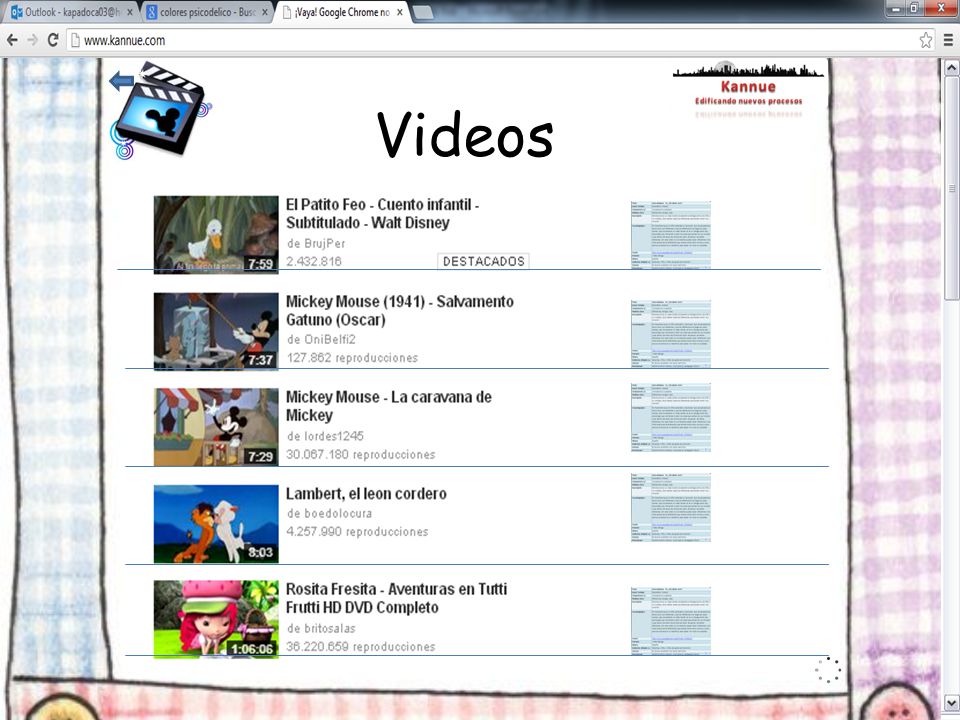Viewport: 960px width, 720px height.
Task: Reload the page with the refresh icon
Action: [x=53, y=40]
